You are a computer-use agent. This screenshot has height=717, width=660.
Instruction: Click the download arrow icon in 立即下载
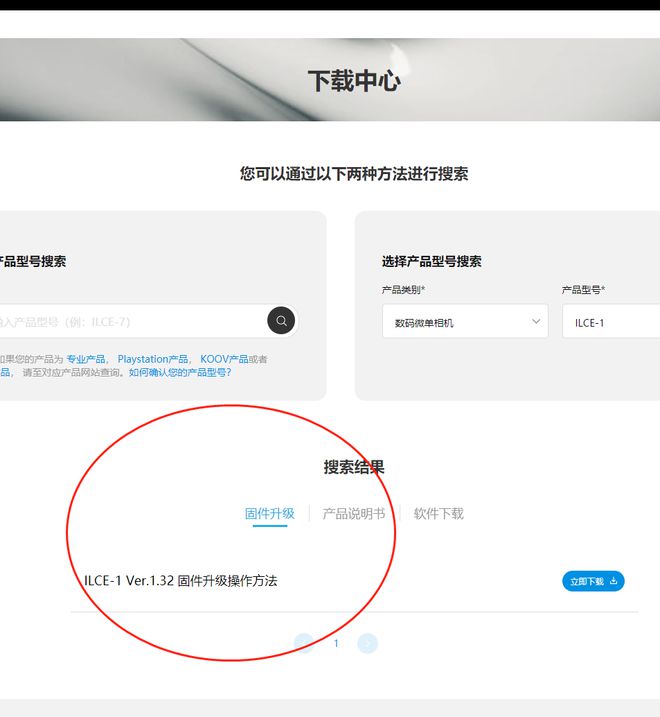[x=614, y=581]
